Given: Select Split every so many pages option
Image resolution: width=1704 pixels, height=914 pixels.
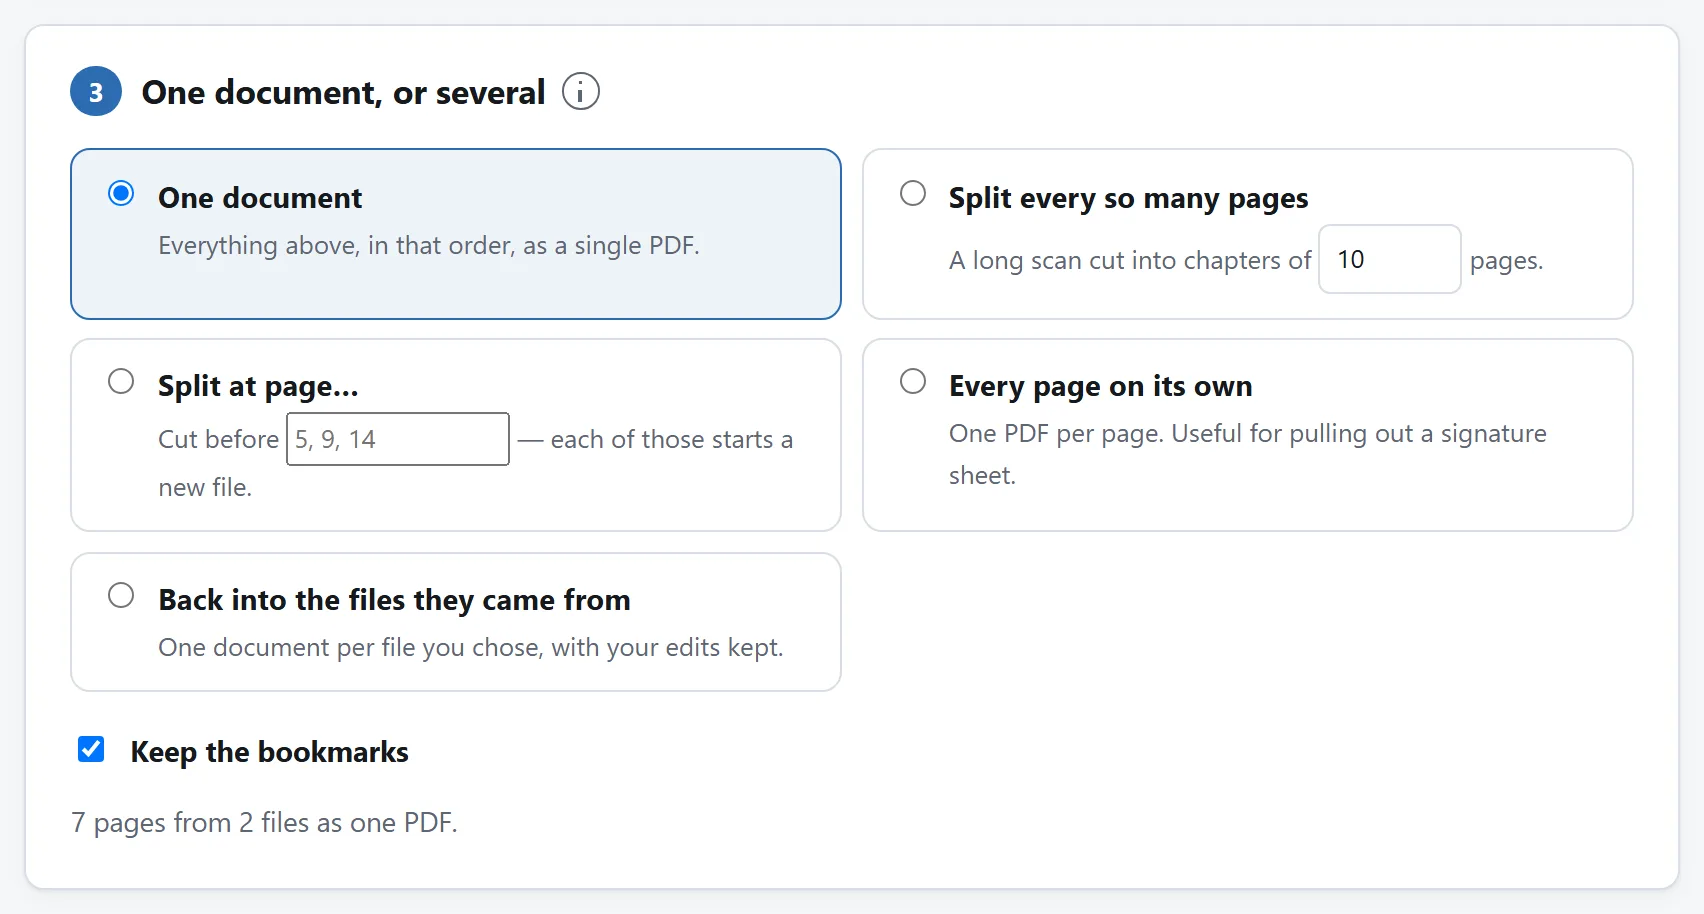Looking at the screenshot, I should (913, 193).
